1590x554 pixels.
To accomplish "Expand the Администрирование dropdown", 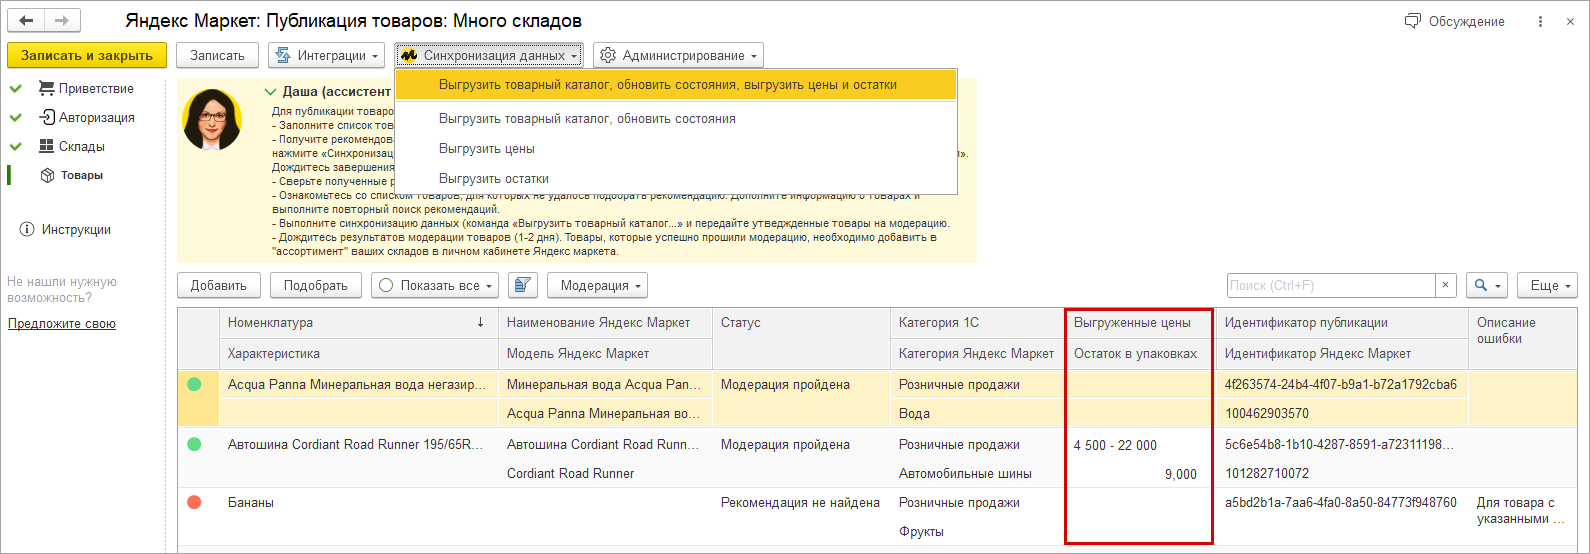I will tap(678, 55).
